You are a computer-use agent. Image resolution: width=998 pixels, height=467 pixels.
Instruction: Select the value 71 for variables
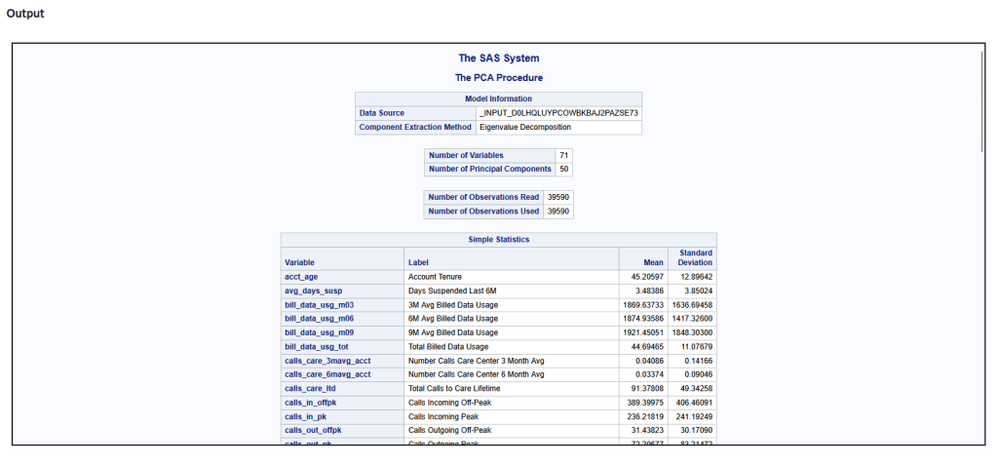pos(564,155)
